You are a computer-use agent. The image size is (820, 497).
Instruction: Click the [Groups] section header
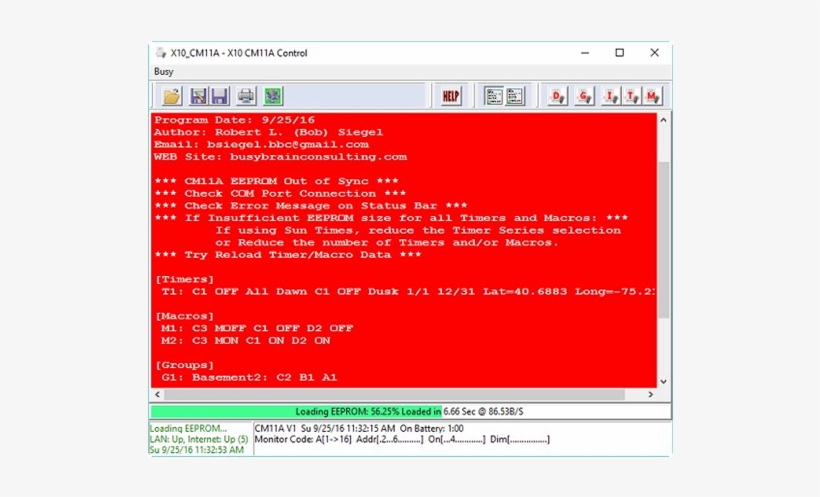point(185,365)
